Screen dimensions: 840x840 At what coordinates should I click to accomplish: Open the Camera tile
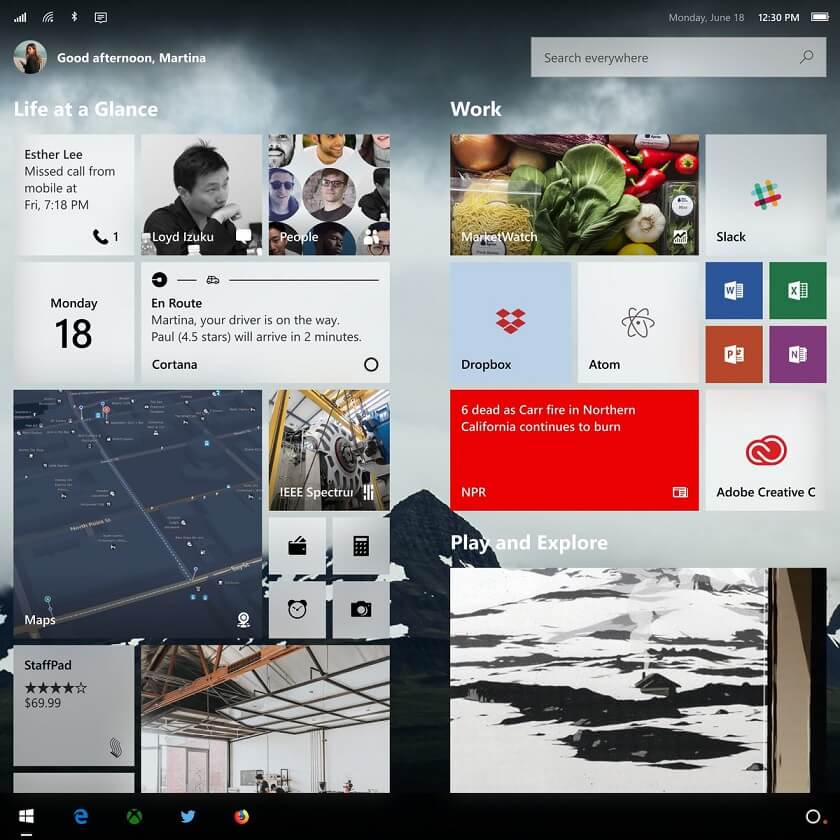pos(361,610)
